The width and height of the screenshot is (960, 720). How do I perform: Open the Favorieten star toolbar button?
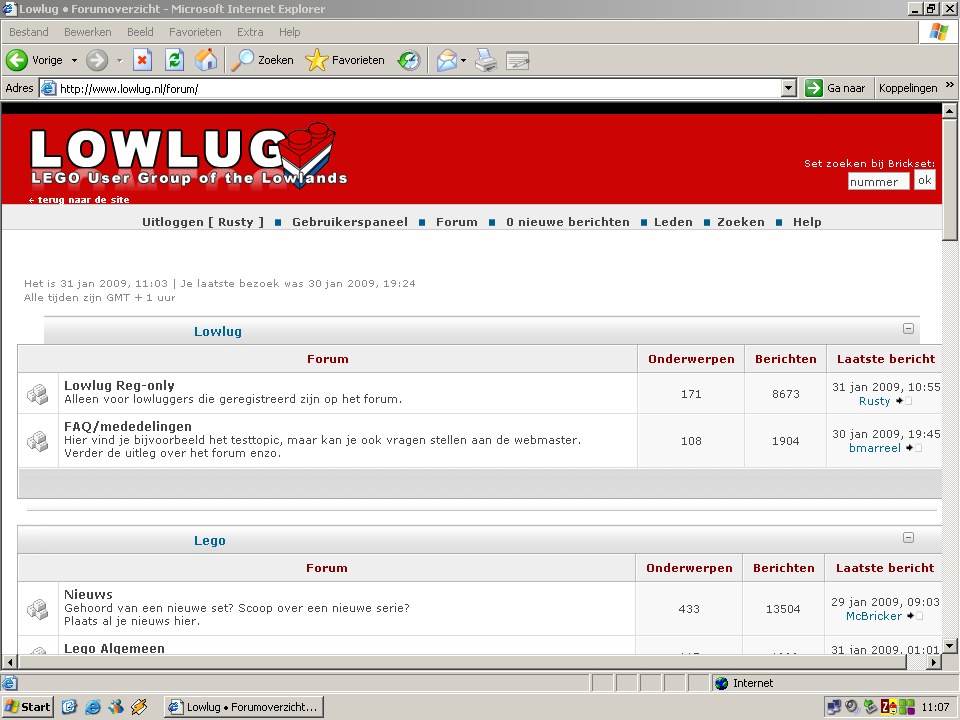345,60
